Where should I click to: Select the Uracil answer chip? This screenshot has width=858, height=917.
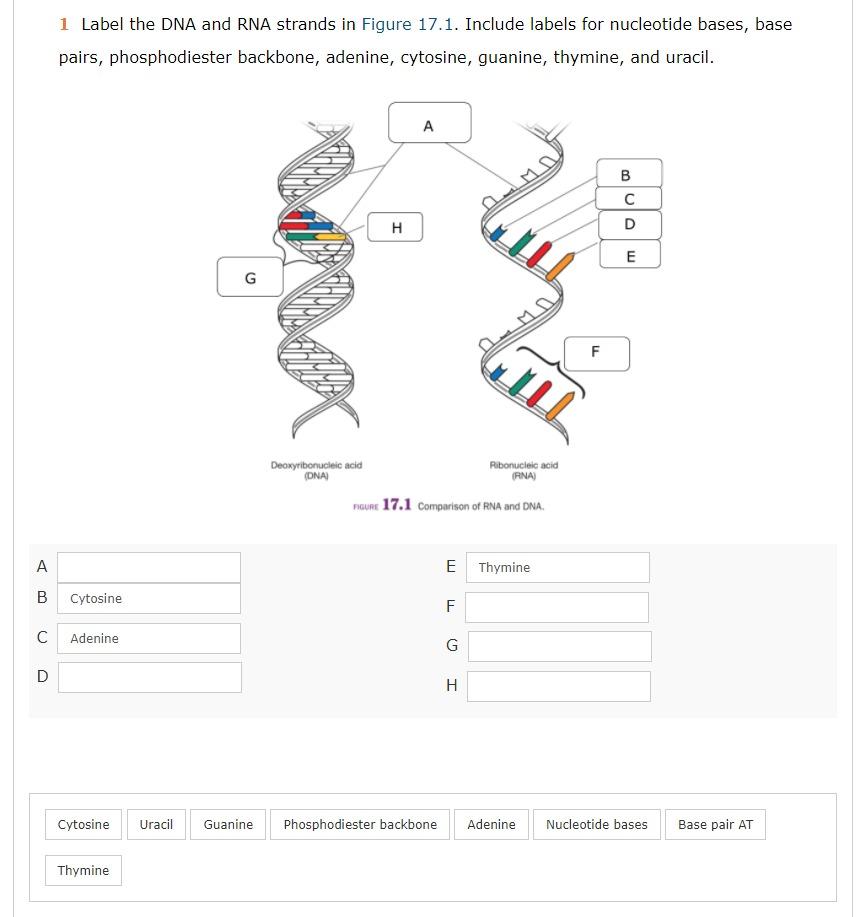click(156, 825)
